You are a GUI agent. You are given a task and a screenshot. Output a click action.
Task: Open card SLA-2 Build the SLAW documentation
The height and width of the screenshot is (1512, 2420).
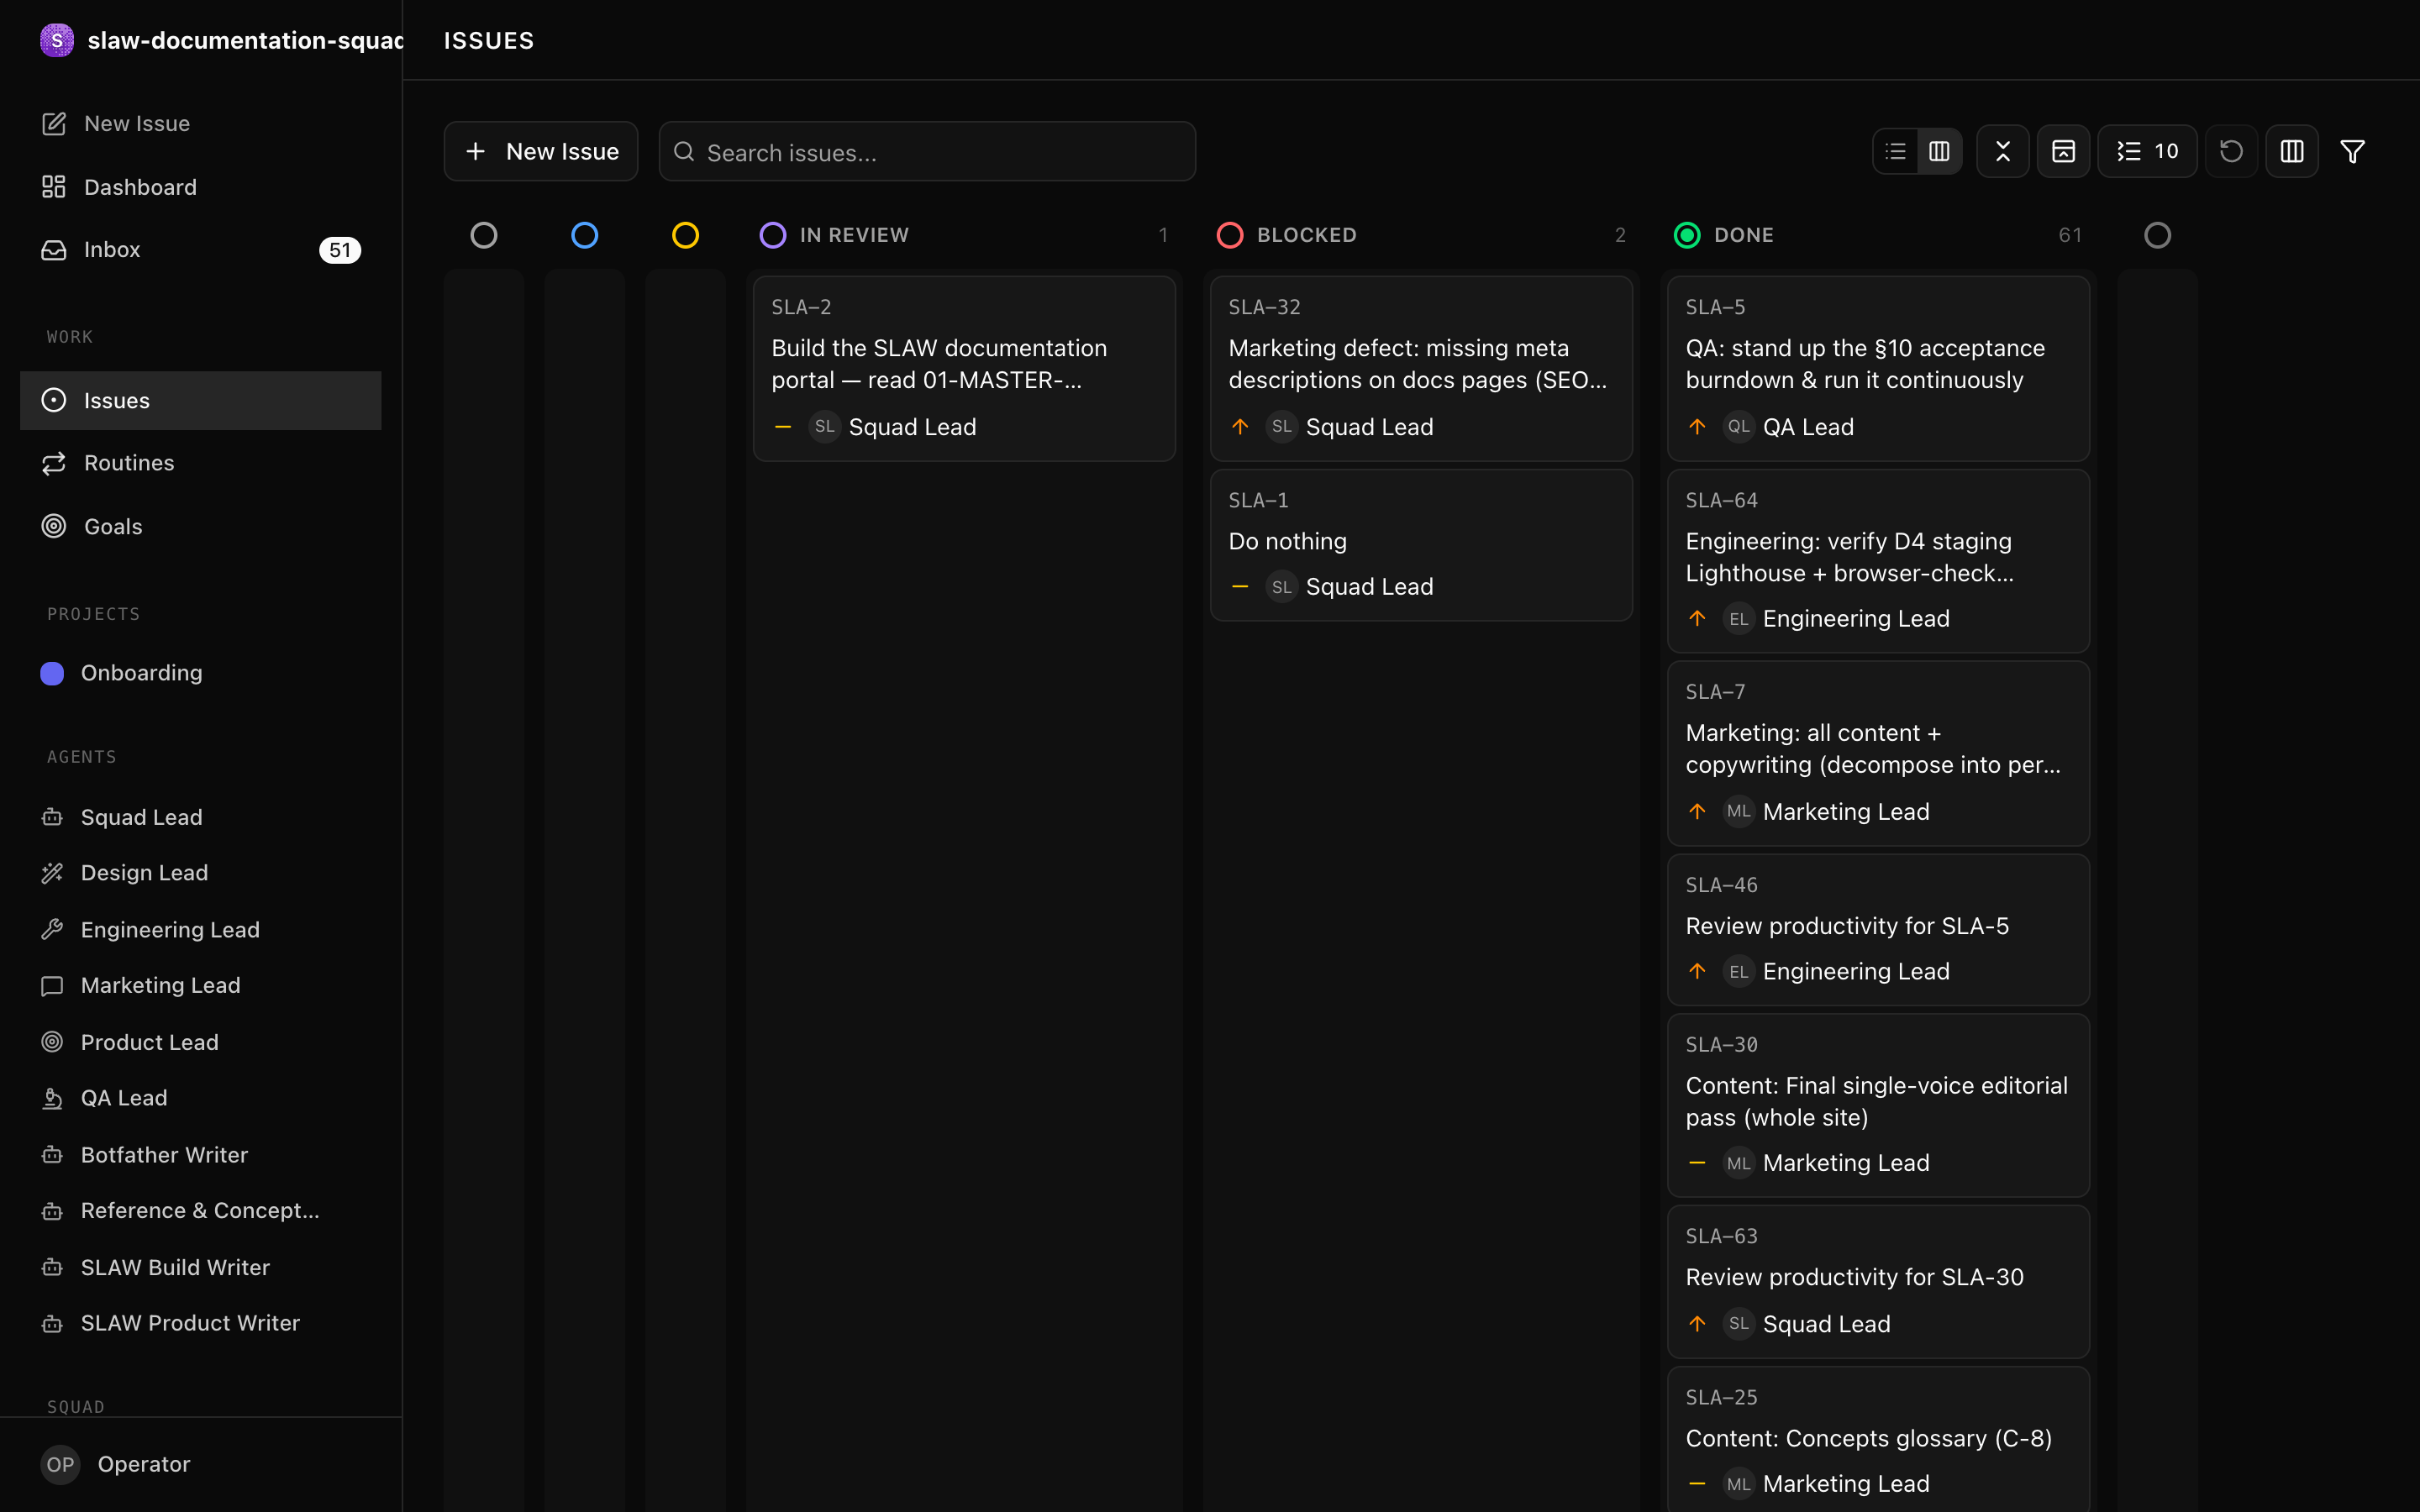[x=964, y=368]
